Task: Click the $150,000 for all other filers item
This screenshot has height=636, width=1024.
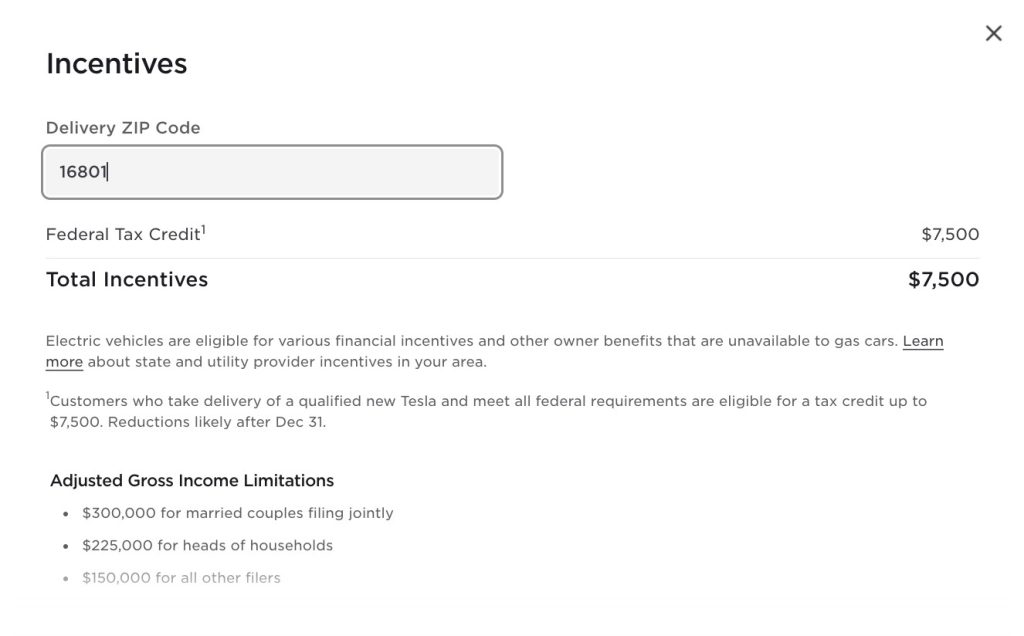Action: click(181, 578)
